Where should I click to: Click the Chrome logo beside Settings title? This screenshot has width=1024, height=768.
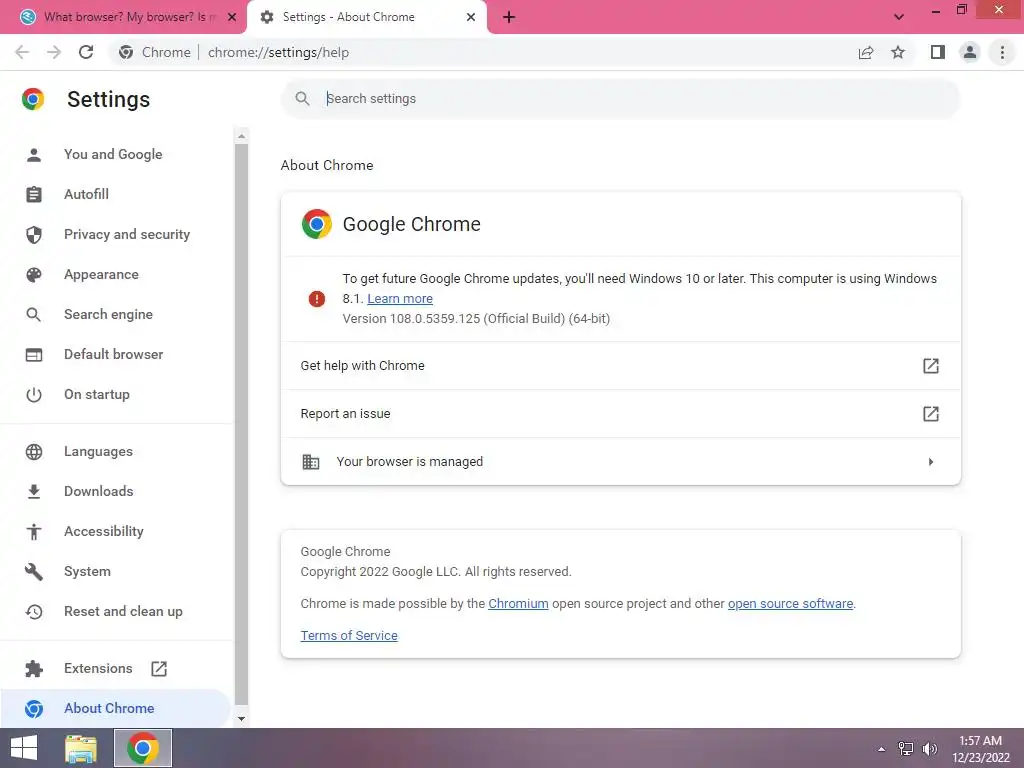tap(33, 99)
